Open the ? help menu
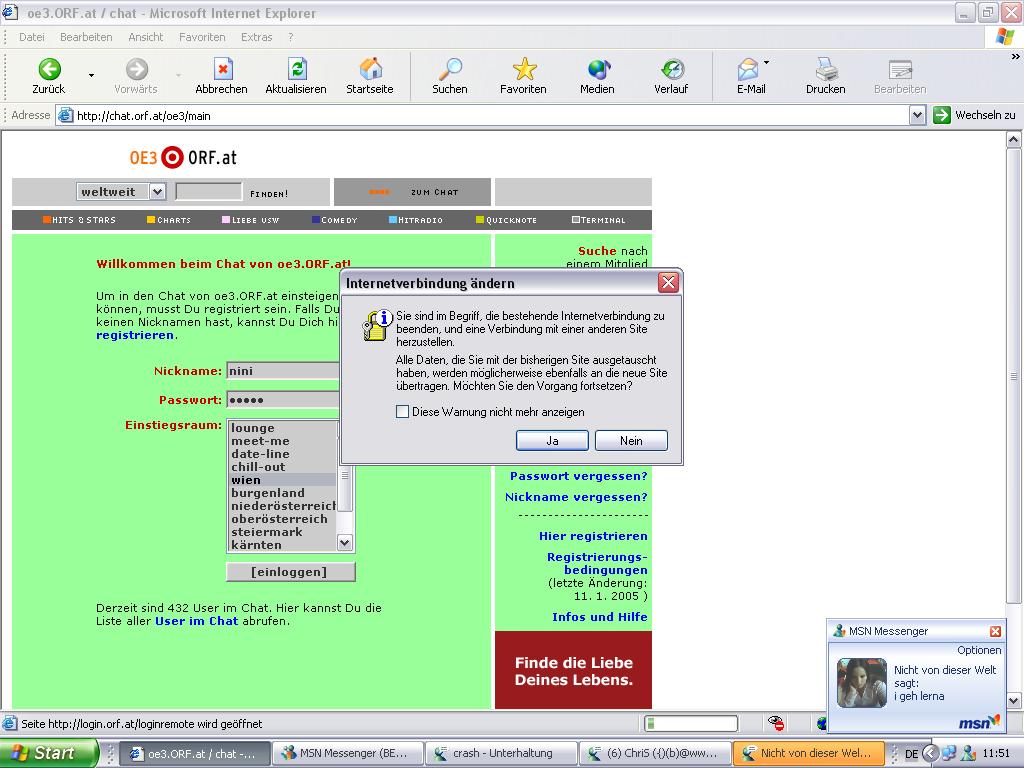 pos(291,37)
